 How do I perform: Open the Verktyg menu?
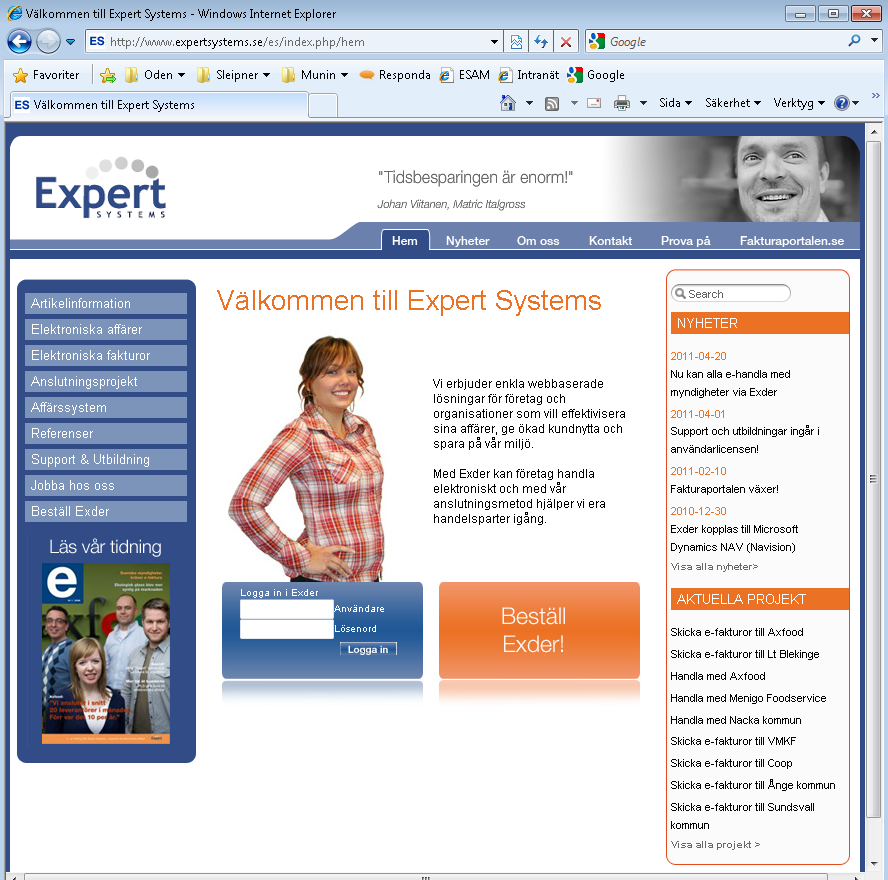click(x=799, y=103)
